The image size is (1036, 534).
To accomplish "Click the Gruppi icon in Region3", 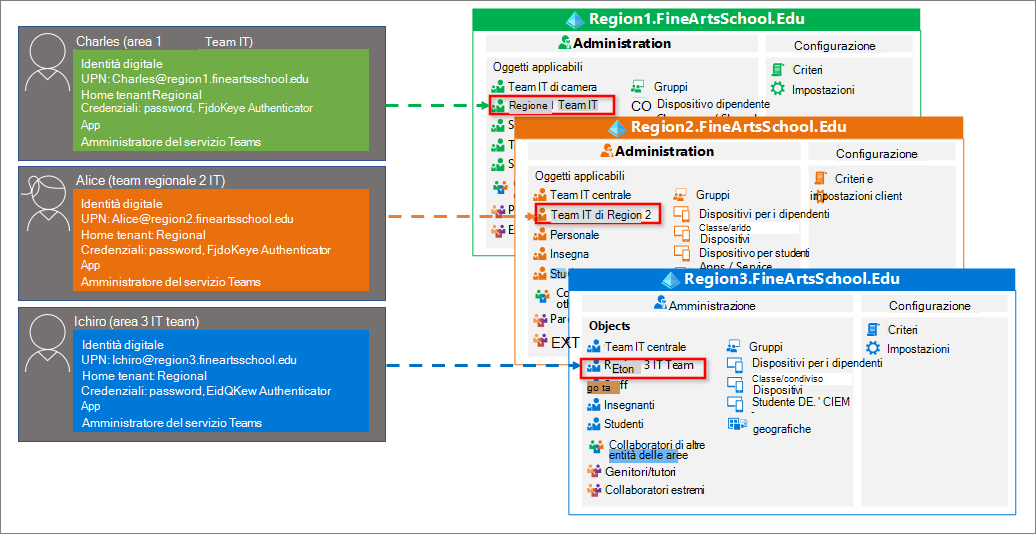I will click(733, 346).
